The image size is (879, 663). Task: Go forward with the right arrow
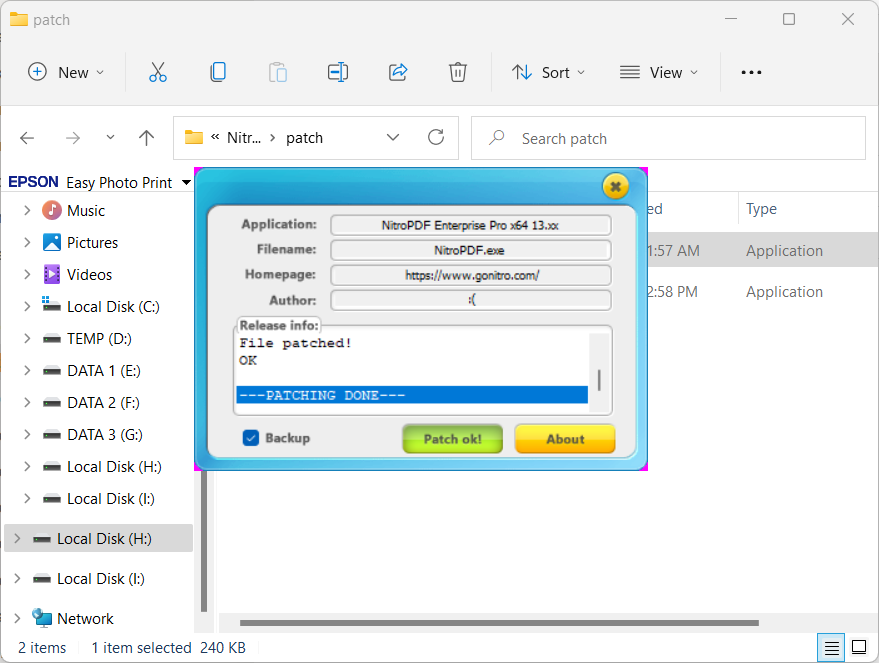point(73,138)
